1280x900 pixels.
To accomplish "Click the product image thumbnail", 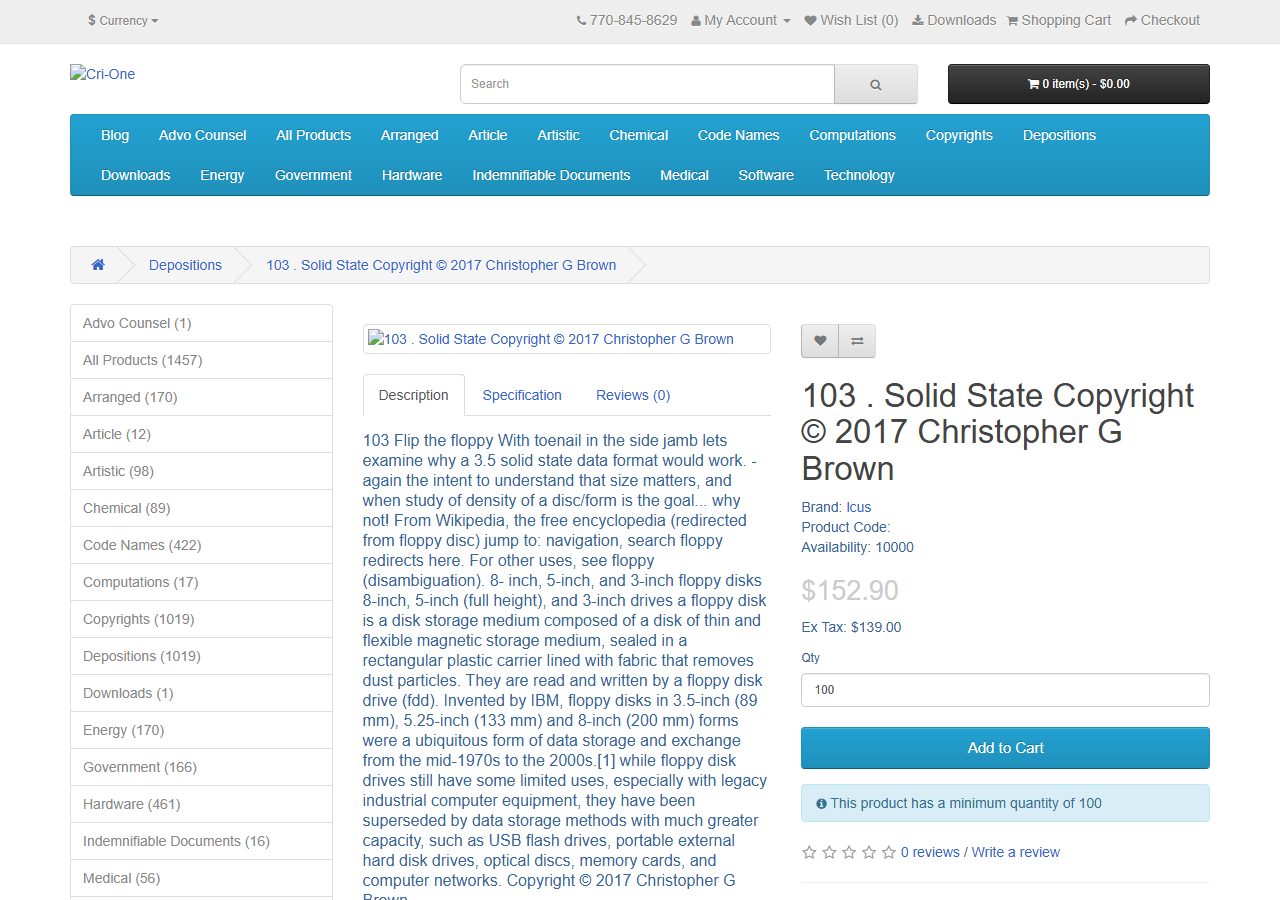I will click(566, 339).
